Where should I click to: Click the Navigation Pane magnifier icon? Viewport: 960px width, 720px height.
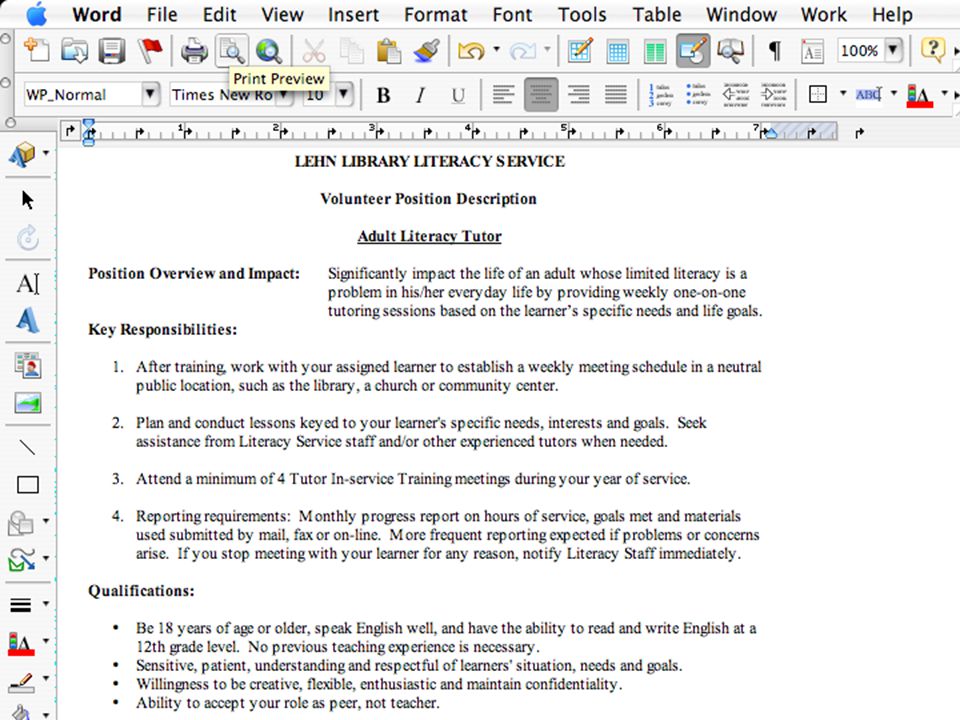pos(730,50)
